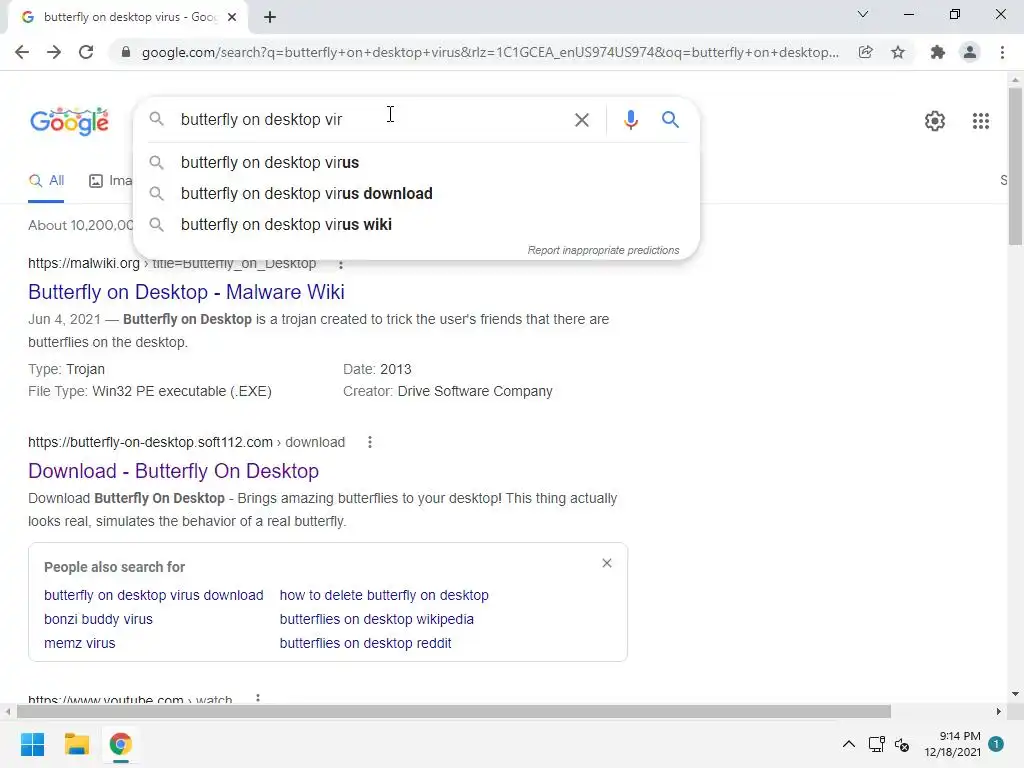Open the Extensions puzzle icon
The width and height of the screenshot is (1024, 768).
938,52
